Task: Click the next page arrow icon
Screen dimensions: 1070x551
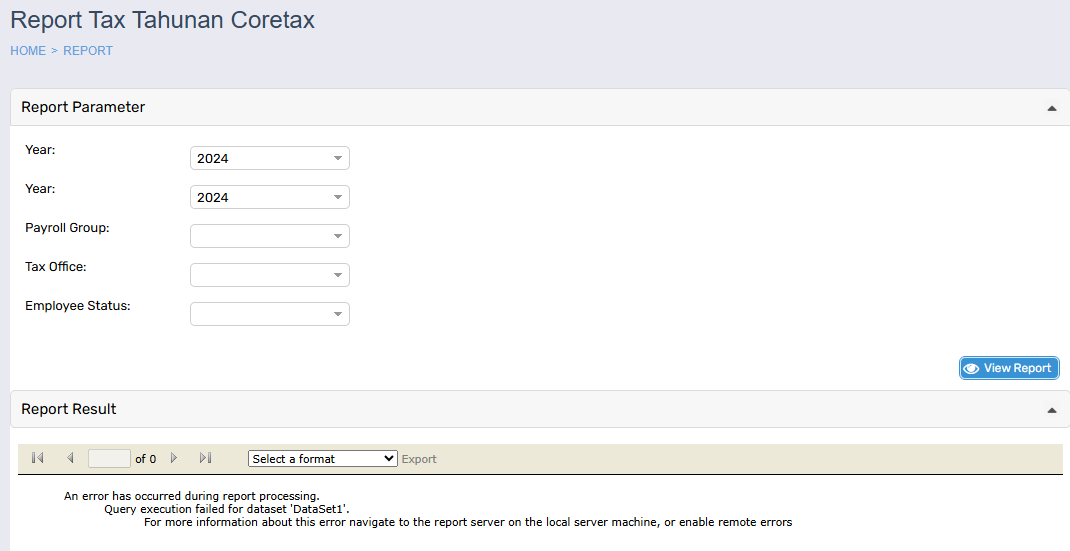Action: tap(174, 458)
